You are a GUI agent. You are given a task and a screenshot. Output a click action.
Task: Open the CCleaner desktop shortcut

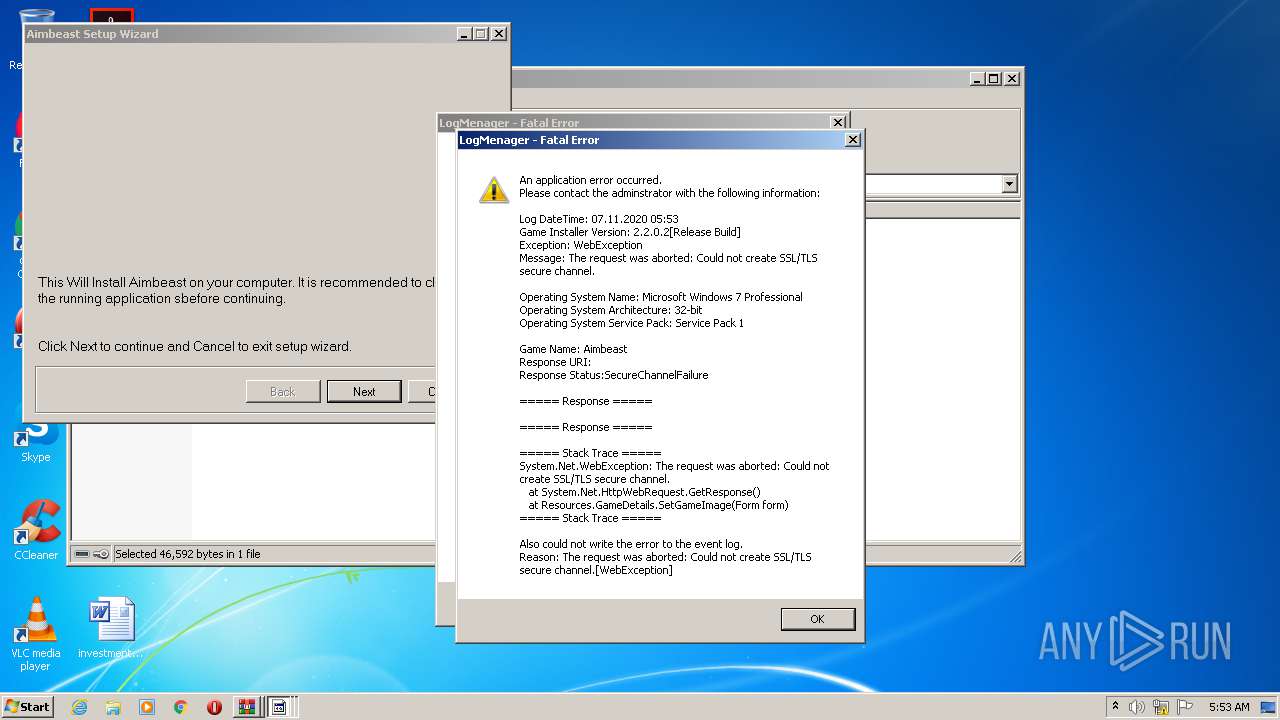click(36, 530)
